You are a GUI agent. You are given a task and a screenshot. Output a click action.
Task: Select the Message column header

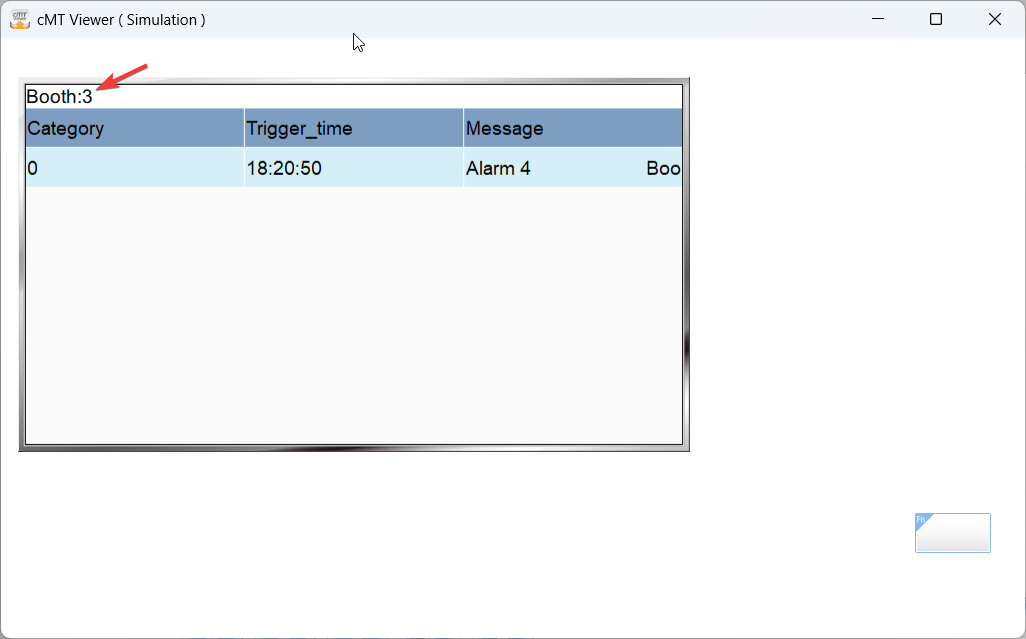505,128
